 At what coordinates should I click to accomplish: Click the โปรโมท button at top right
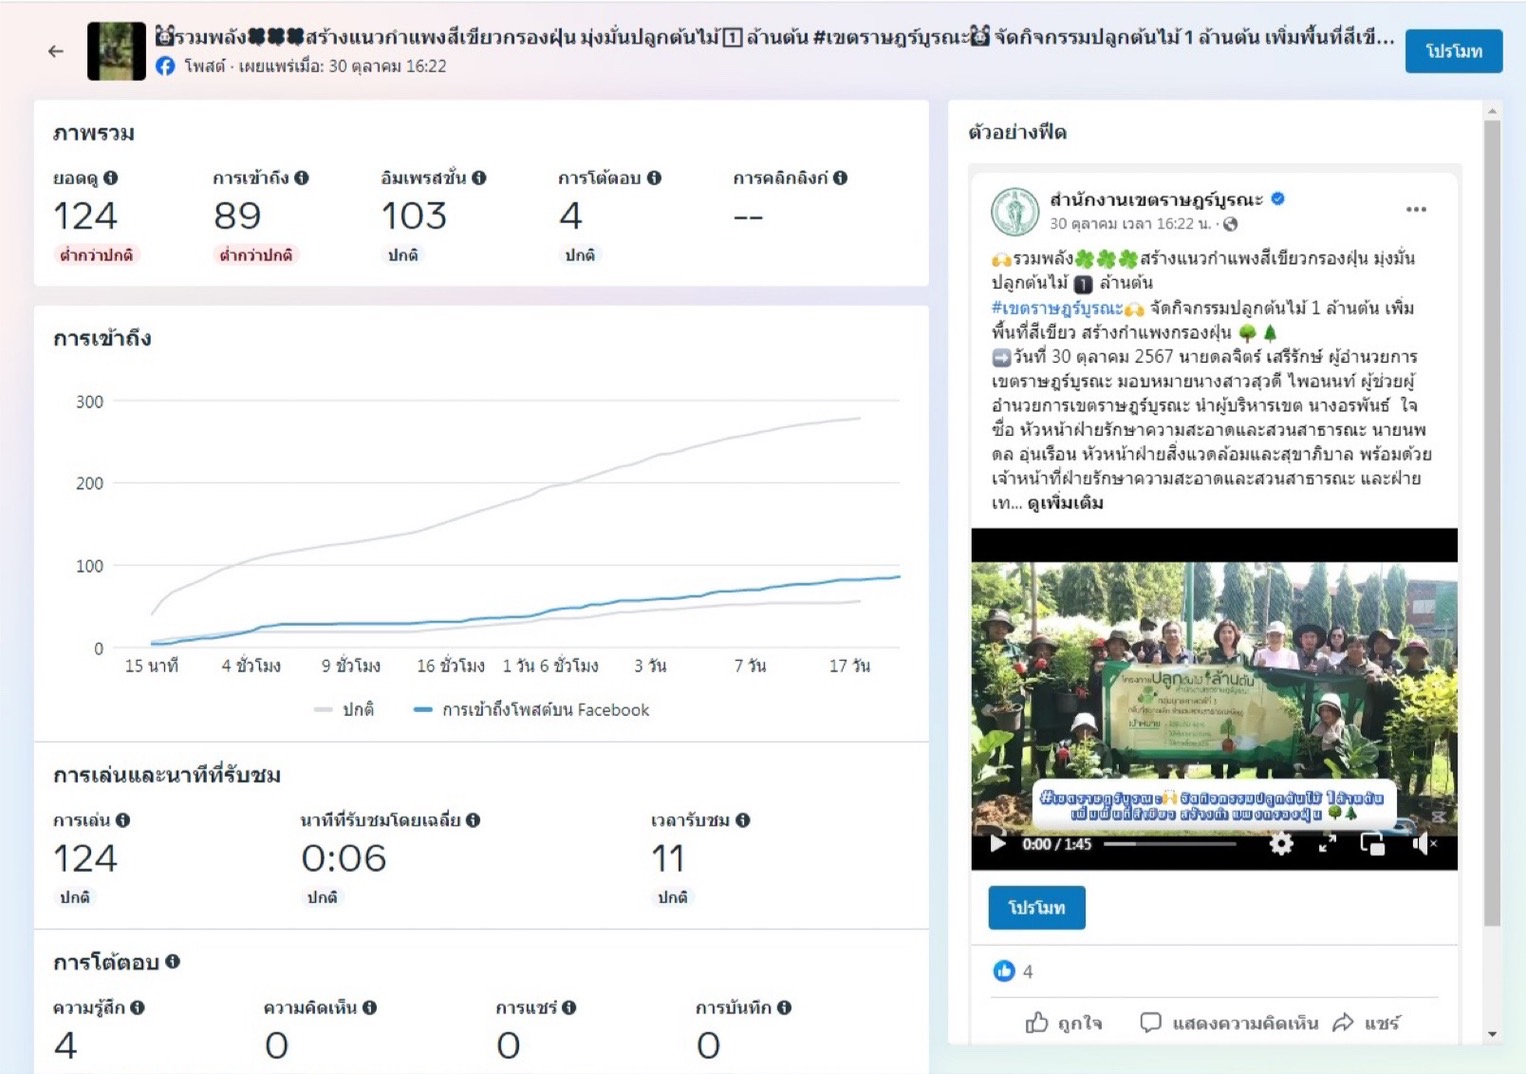pos(1453,51)
